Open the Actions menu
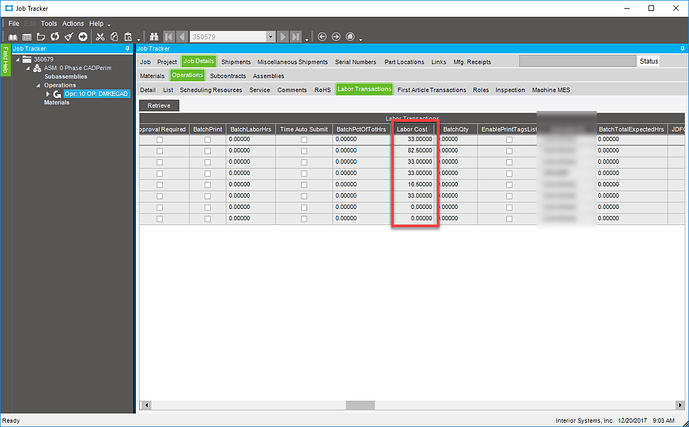This screenshot has height=427, width=689. (x=73, y=24)
